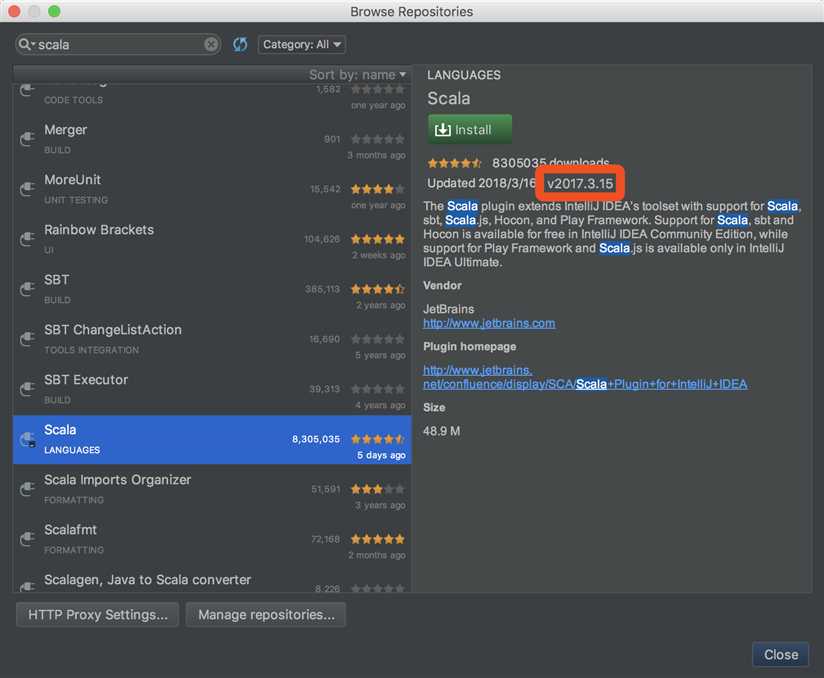Click the scala search field
The height and width of the screenshot is (678, 824).
tap(118, 45)
